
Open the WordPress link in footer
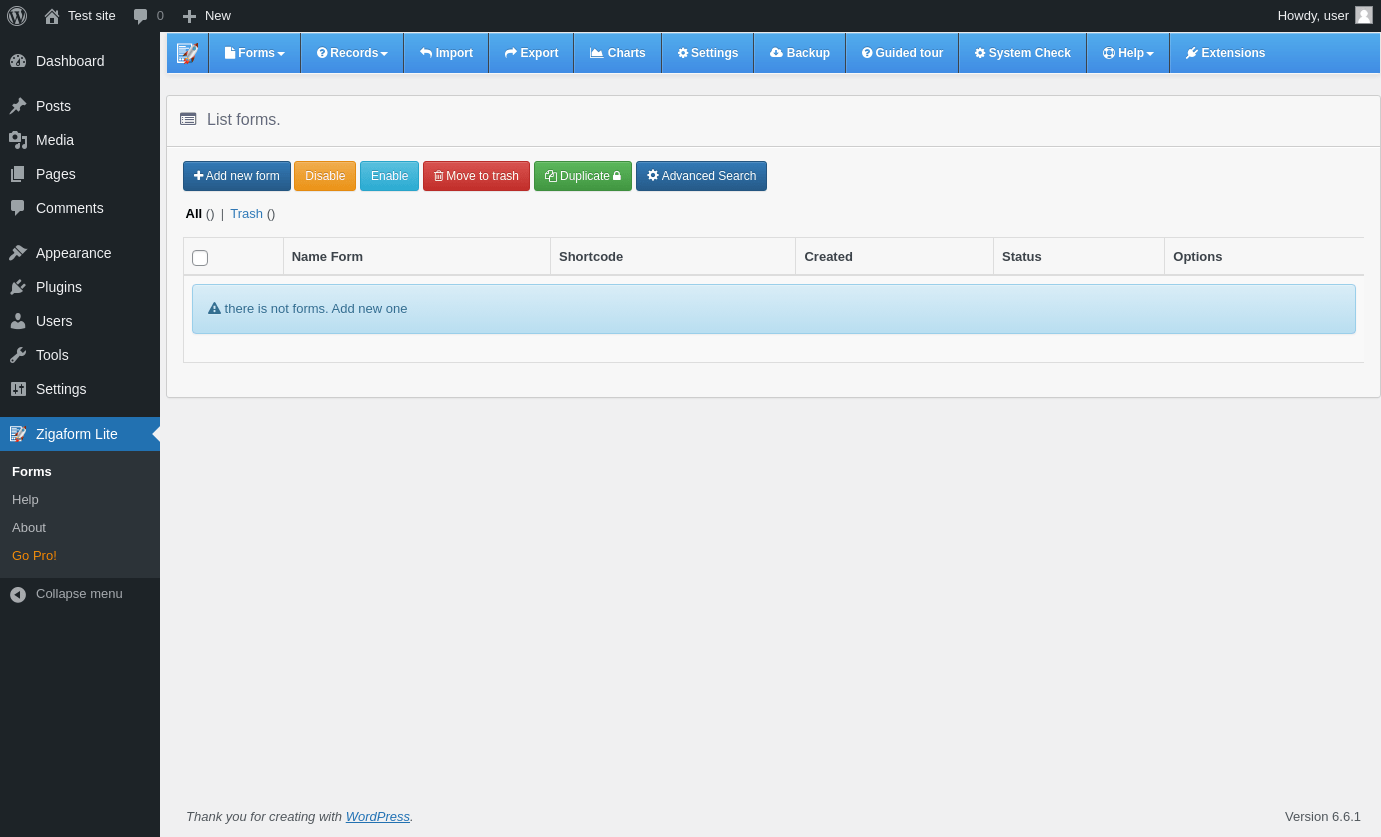[x=378, y=816]
